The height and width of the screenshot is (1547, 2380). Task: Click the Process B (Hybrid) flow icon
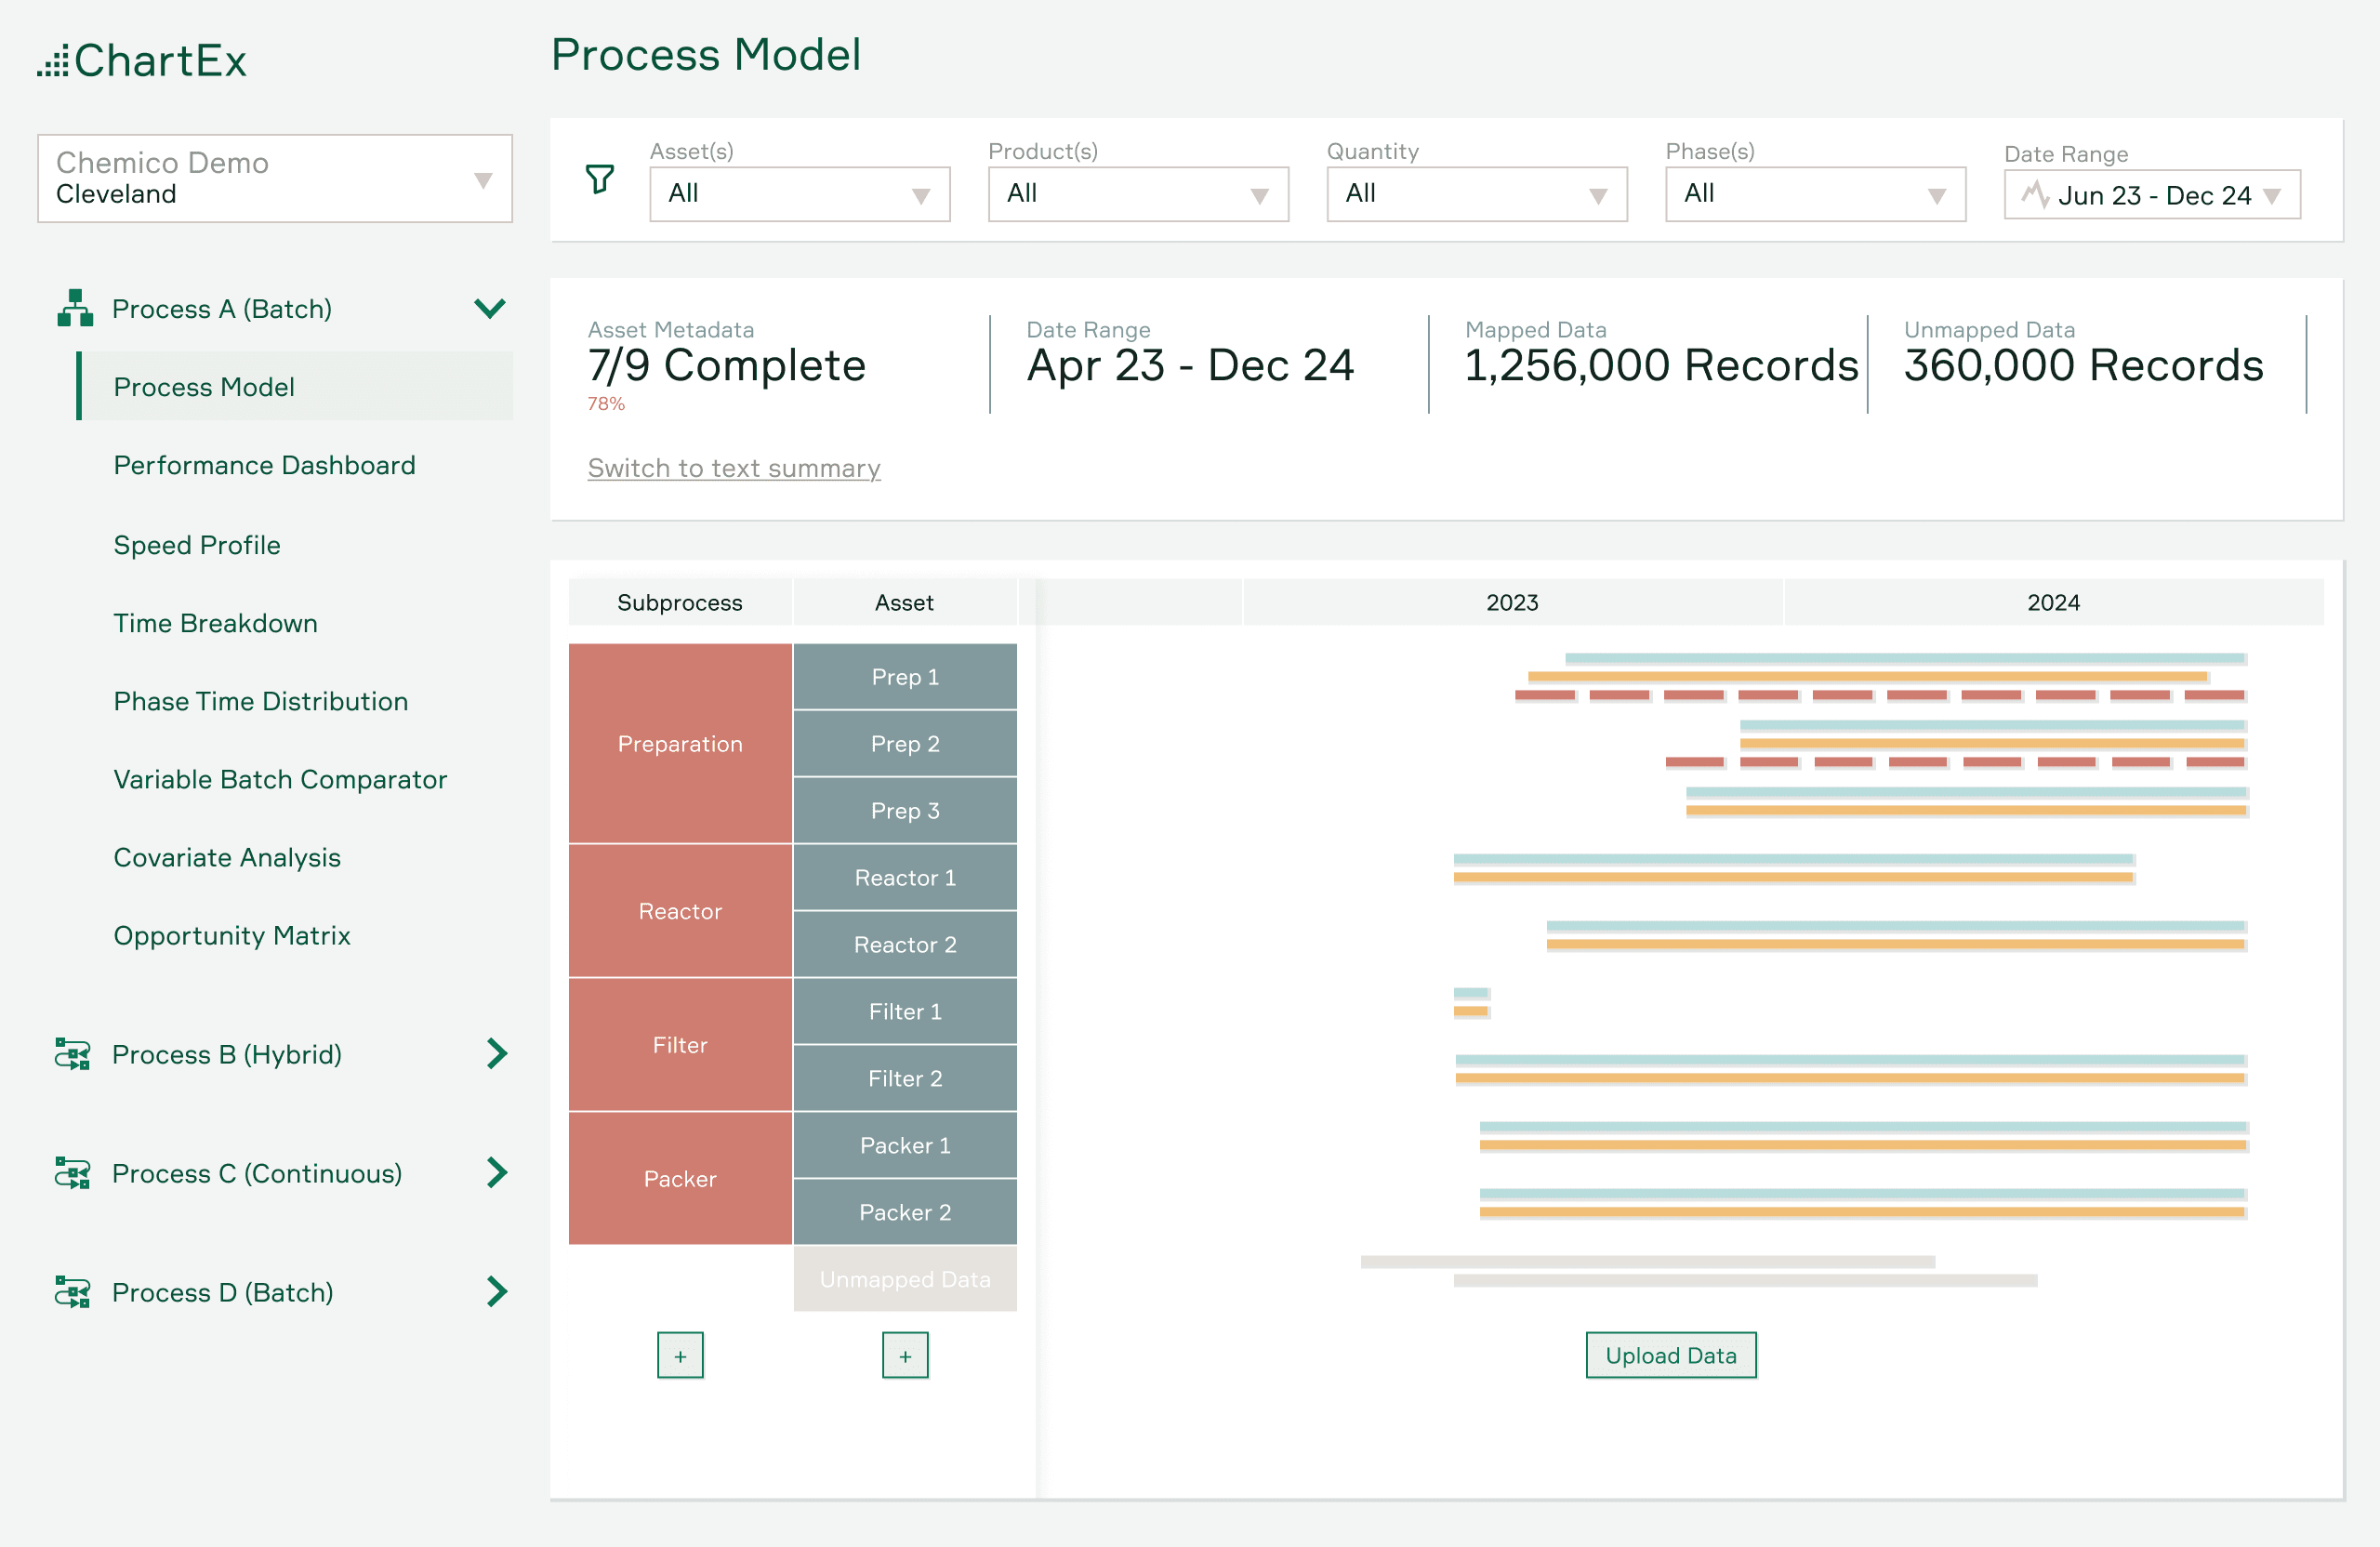[73, 1054]
